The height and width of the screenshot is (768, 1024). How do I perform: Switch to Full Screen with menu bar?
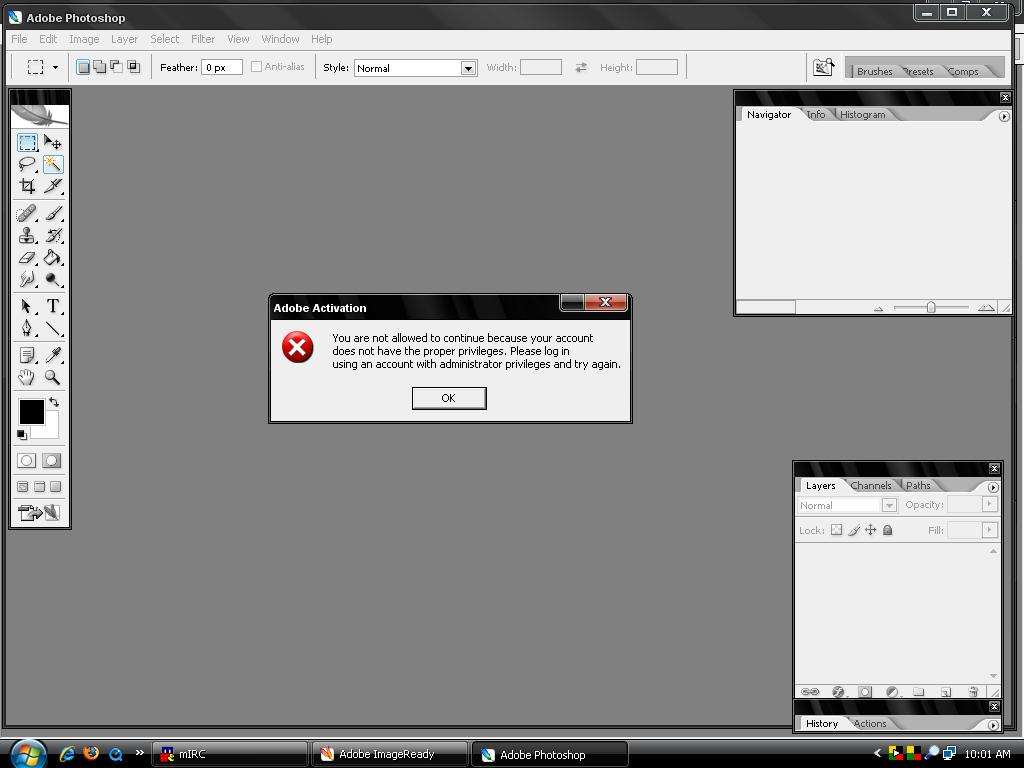[x=39, y=487]
